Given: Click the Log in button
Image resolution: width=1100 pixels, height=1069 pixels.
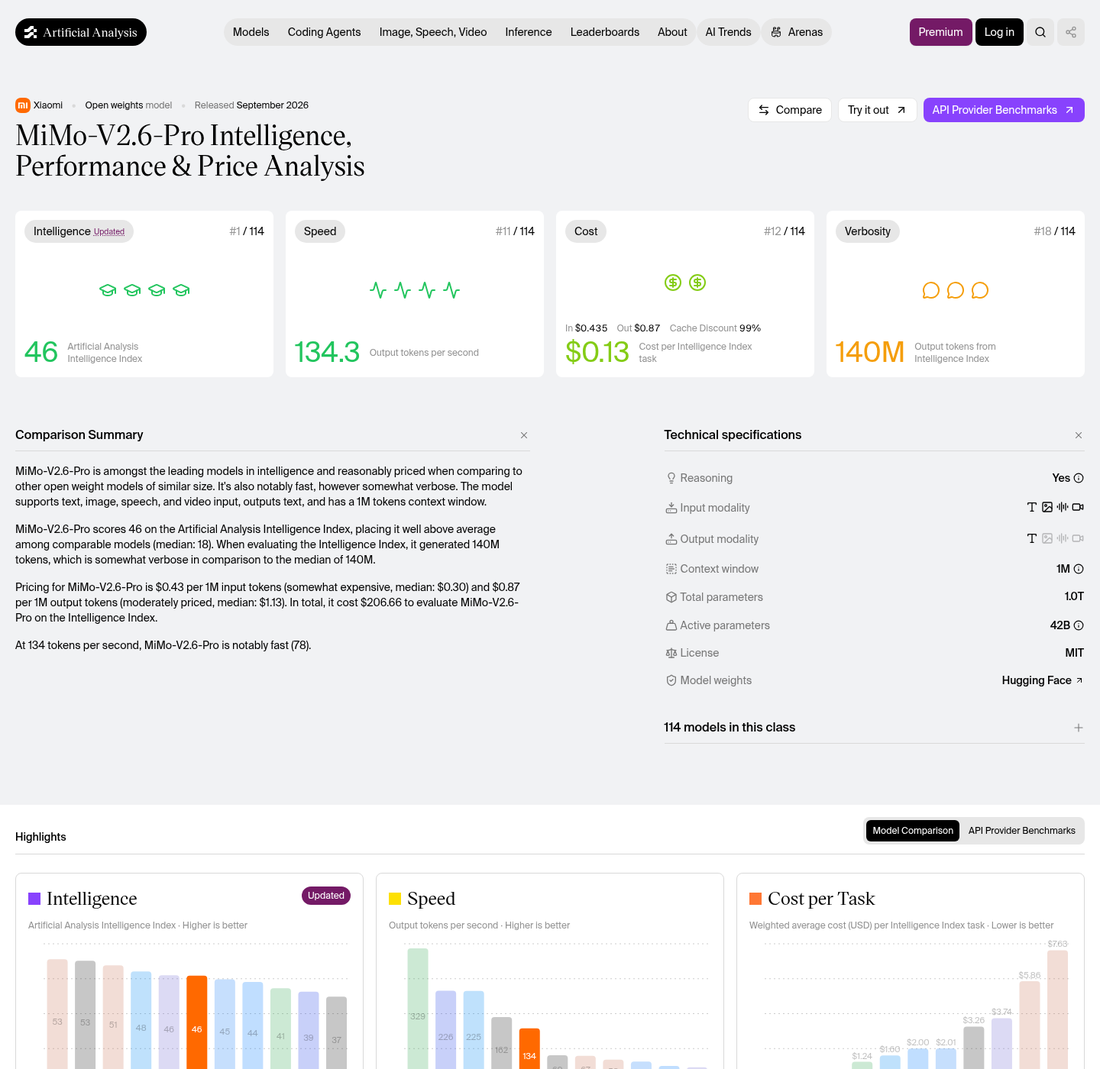Looking at the screenshot, I should click(x=999, y=32).
